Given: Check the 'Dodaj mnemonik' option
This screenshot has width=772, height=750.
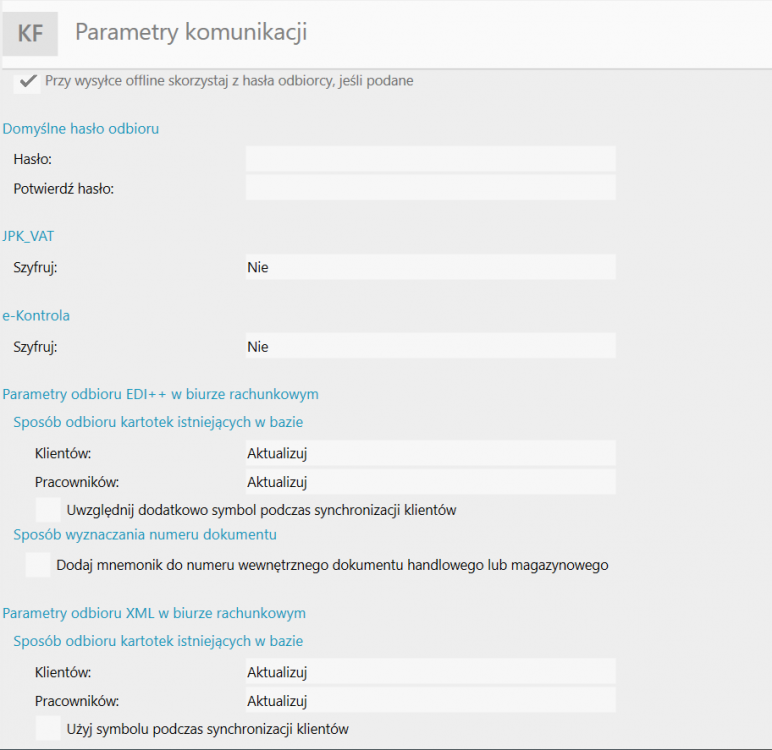Looking at the screenshot, I should (x=38, y=565).
